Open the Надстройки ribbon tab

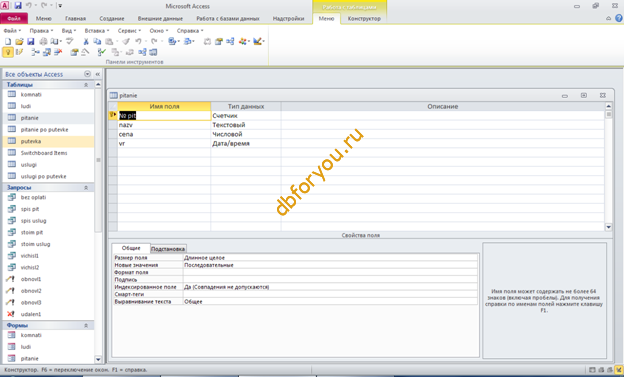[288, 18]
